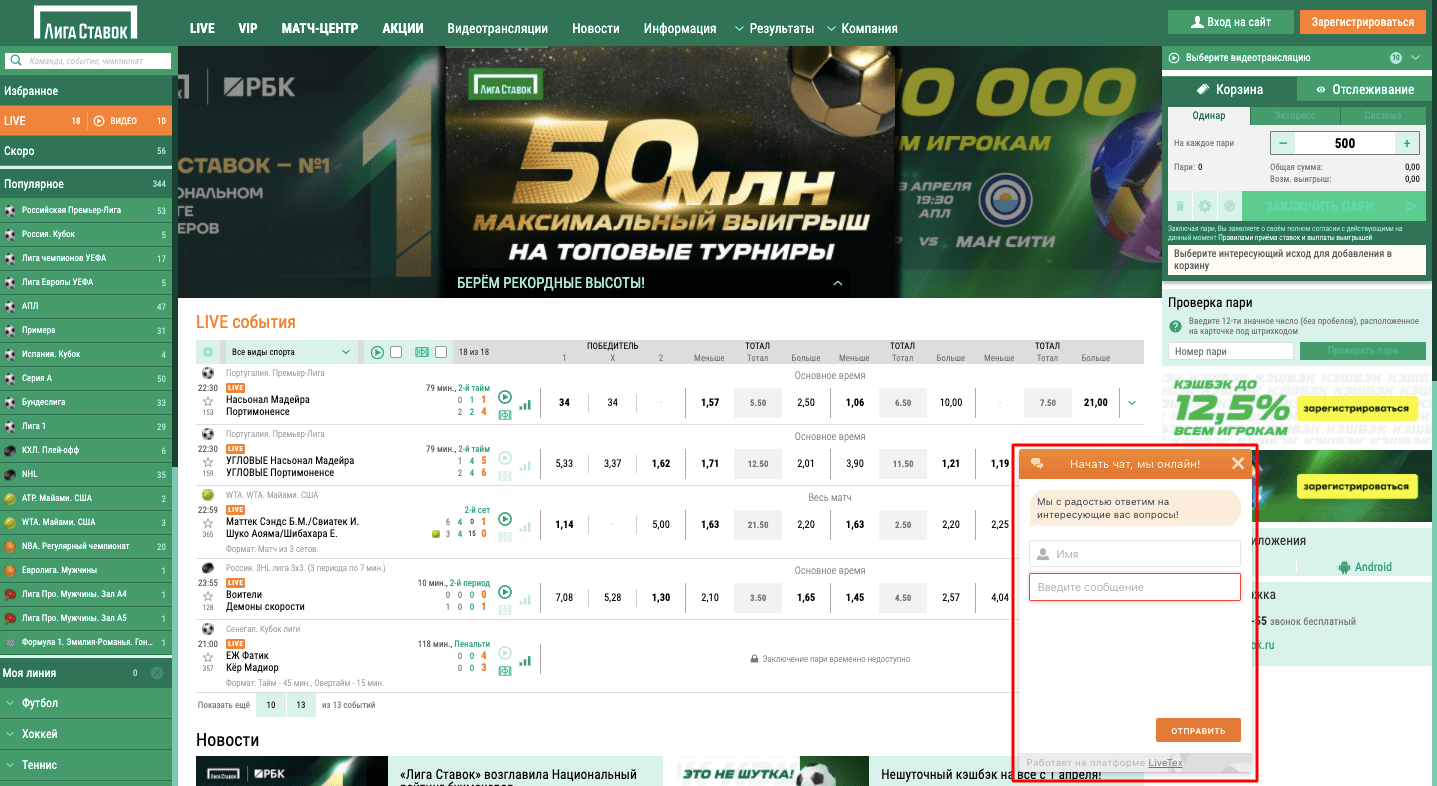Open statistics bars icon for Насьонал Мадейра
This screenshot has width=1437, height=786.
point(525,405)
